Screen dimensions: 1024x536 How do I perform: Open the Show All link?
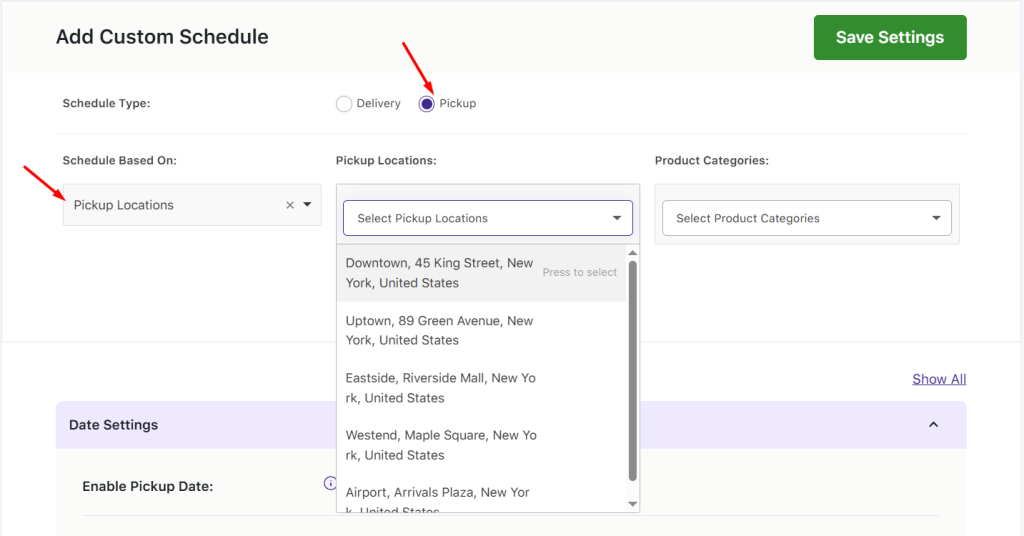coord(939,379)
